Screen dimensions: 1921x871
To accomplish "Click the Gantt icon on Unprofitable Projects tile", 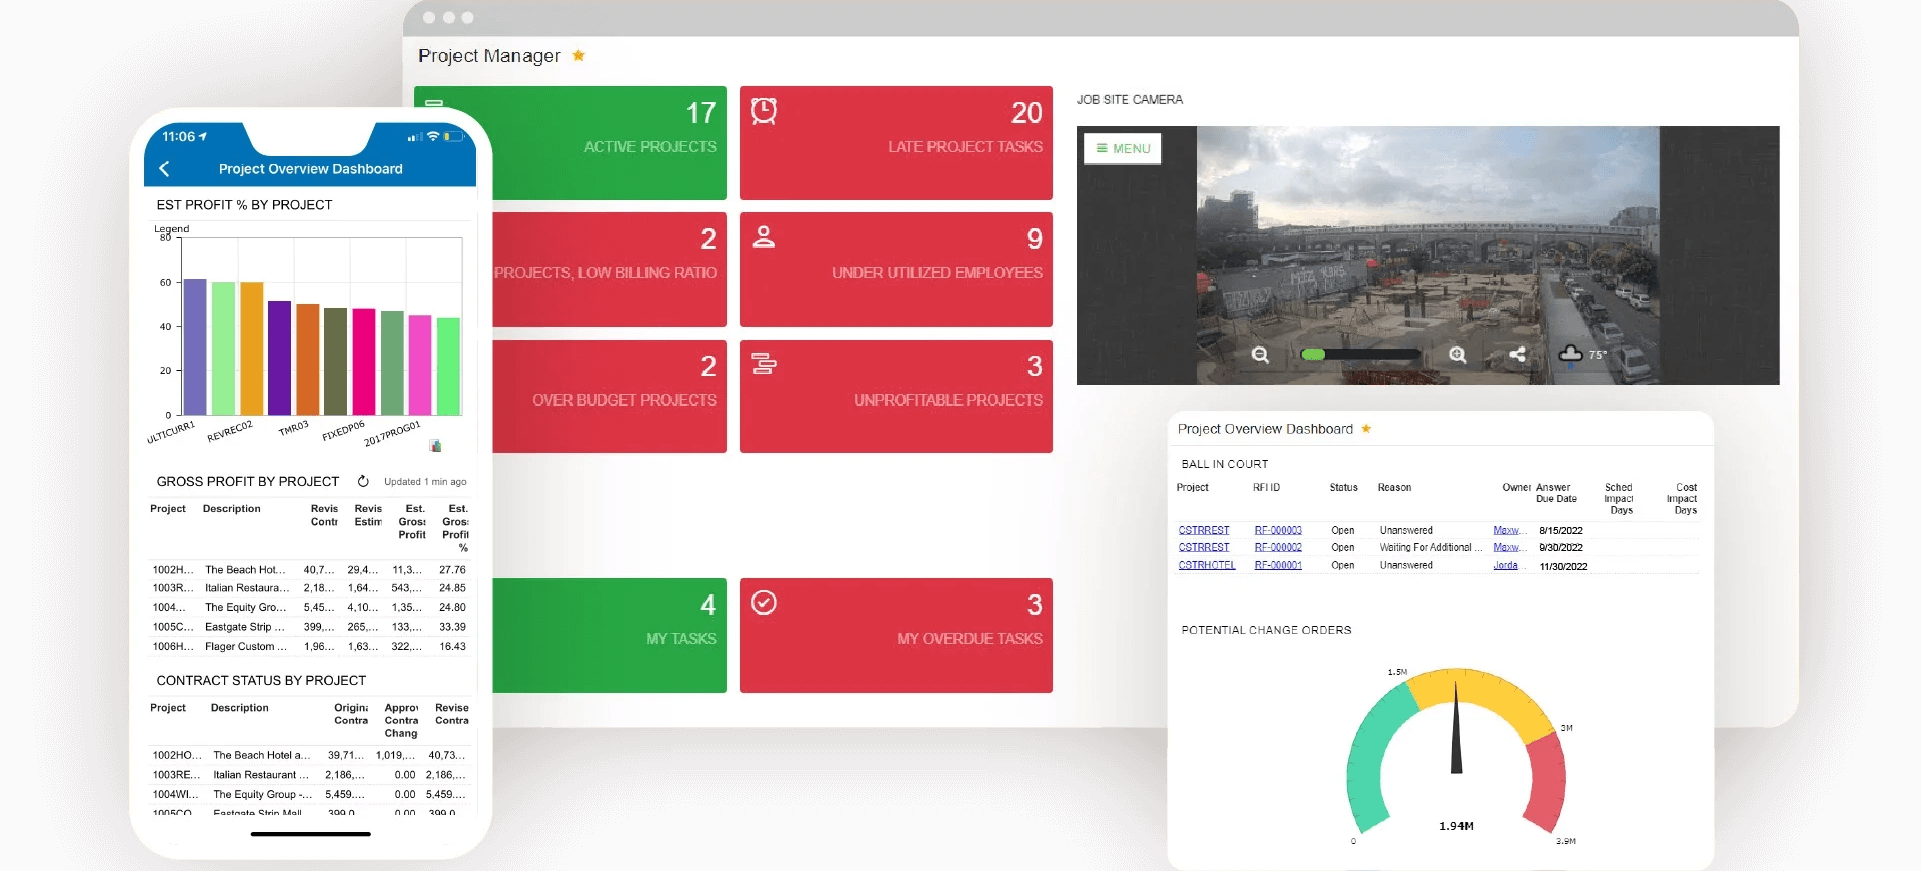I will [764, 364].
